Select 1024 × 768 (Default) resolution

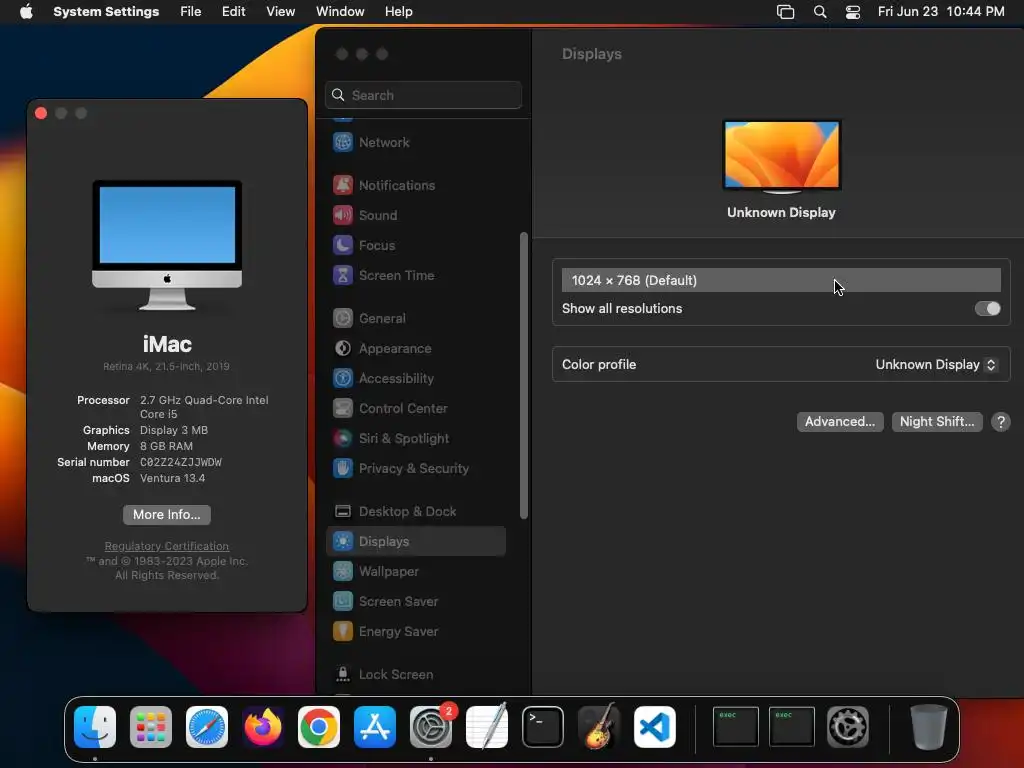coord(781,280)
